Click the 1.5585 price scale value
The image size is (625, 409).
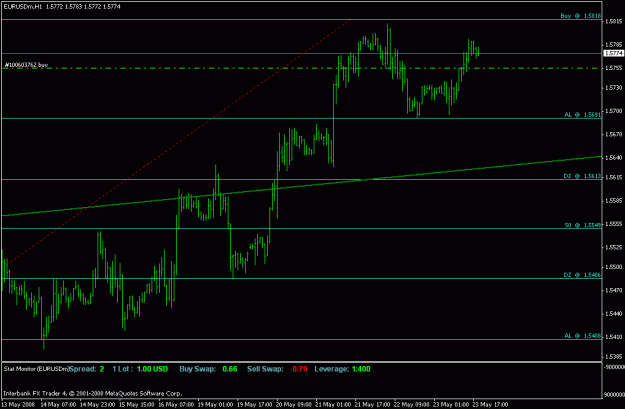point(614,201)
